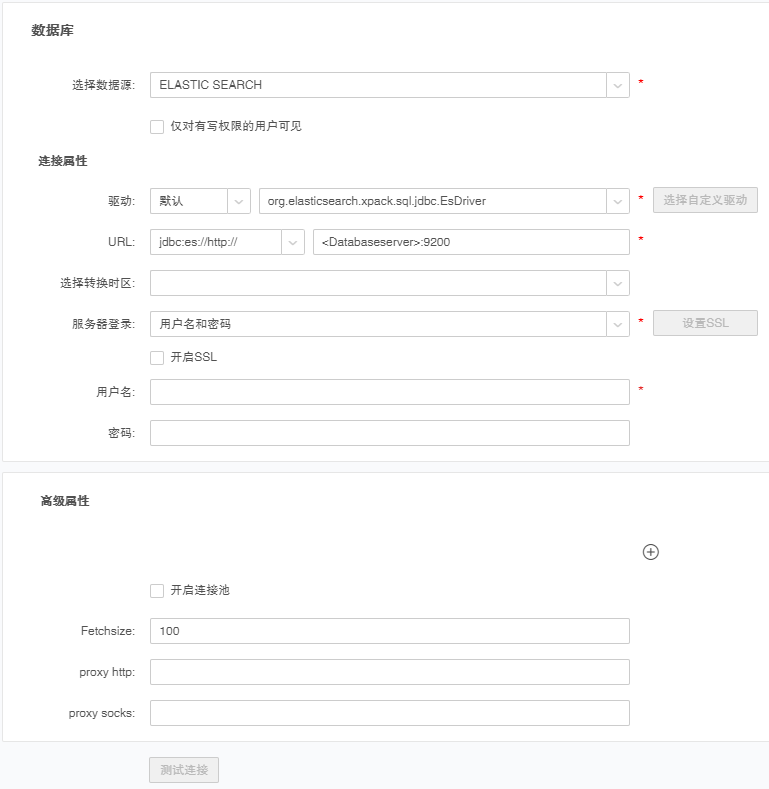
Task: Click the 连接属性 section heading
Action: [63, 161]
